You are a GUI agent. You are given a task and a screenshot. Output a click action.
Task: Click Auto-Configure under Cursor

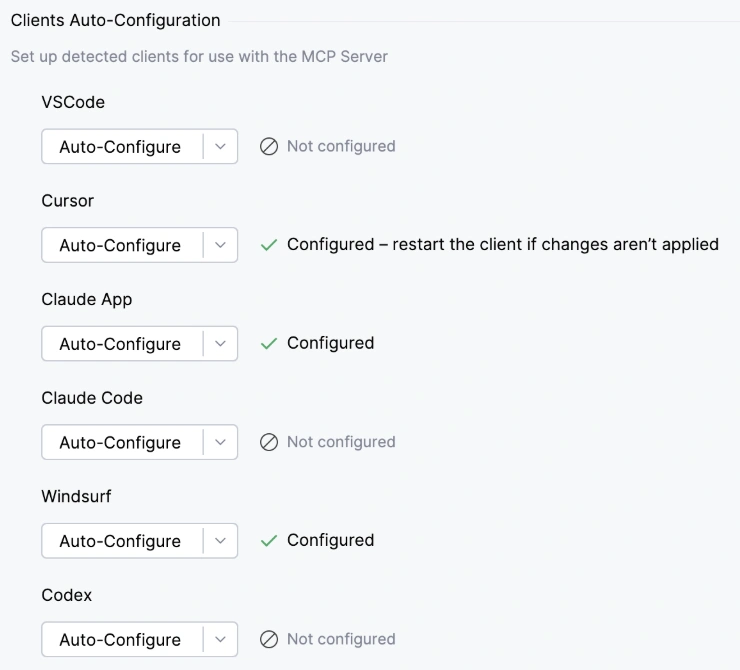(x=120, y=245)
